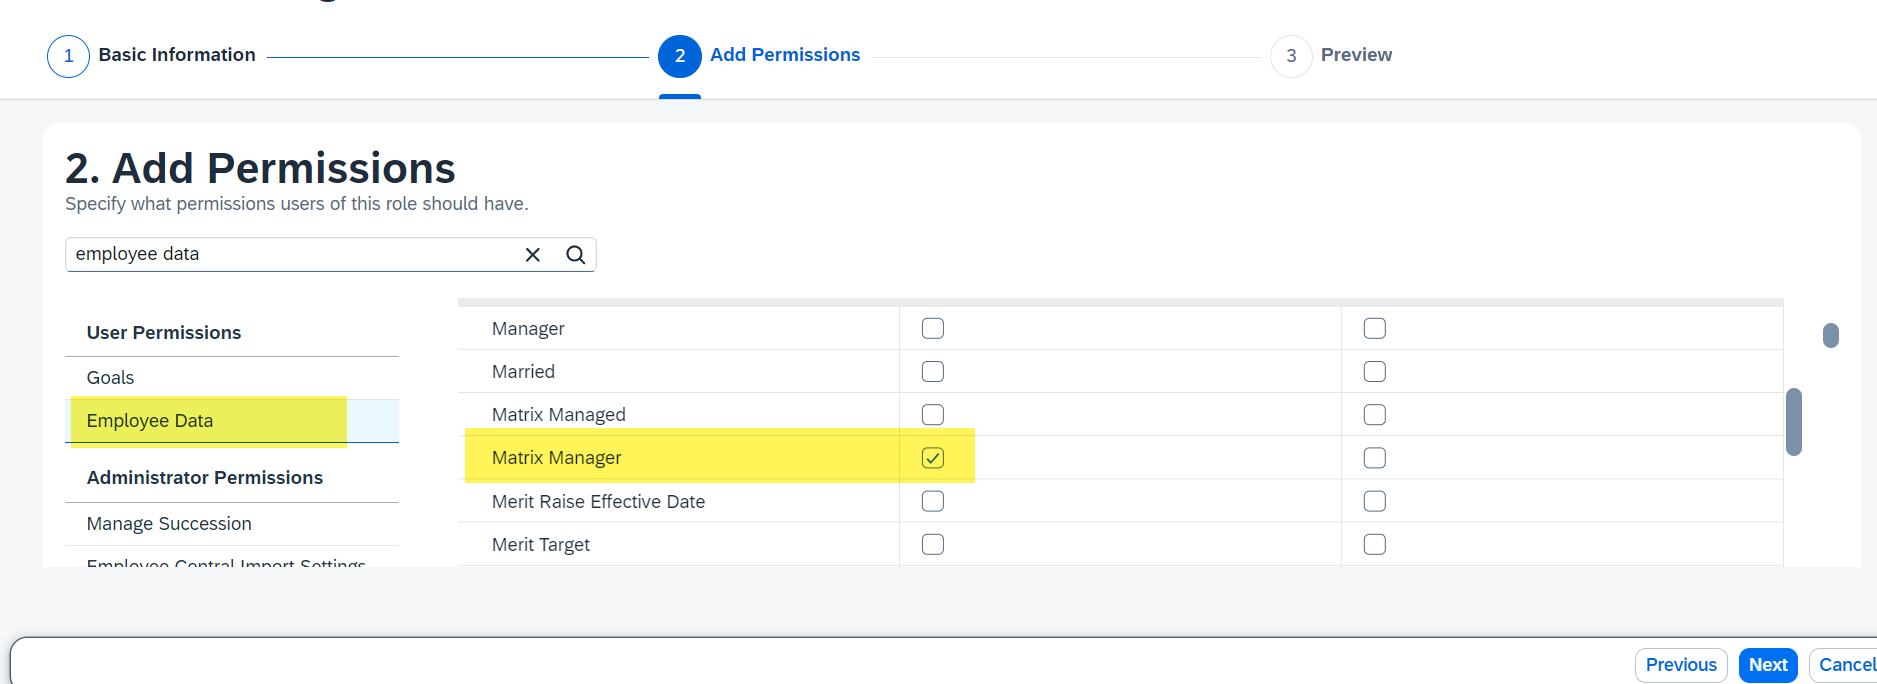
Task: Select first checkbox for Merit Target
Action: (x=933, y=544)
